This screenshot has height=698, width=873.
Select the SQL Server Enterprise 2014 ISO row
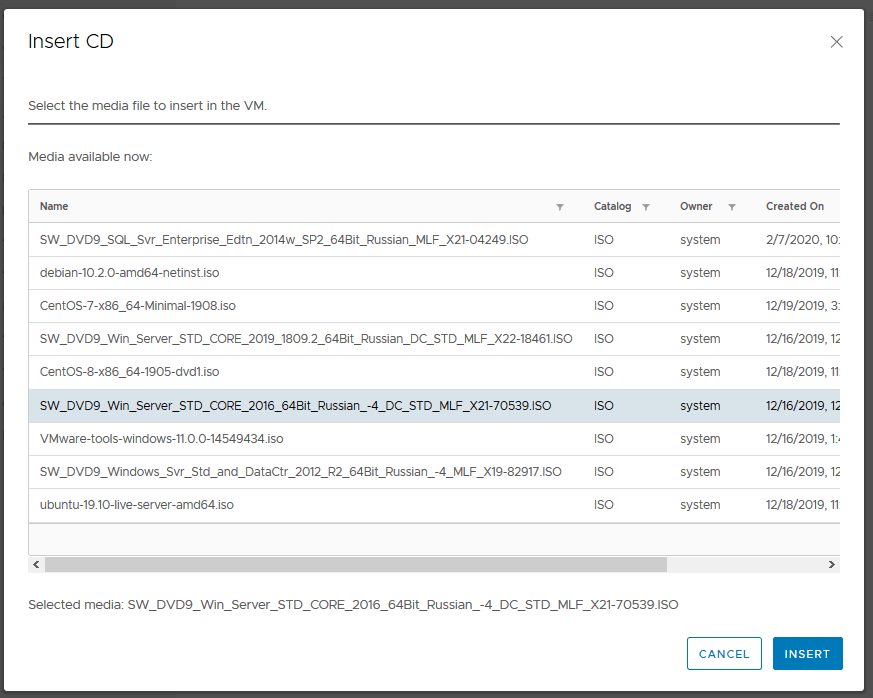434,240
